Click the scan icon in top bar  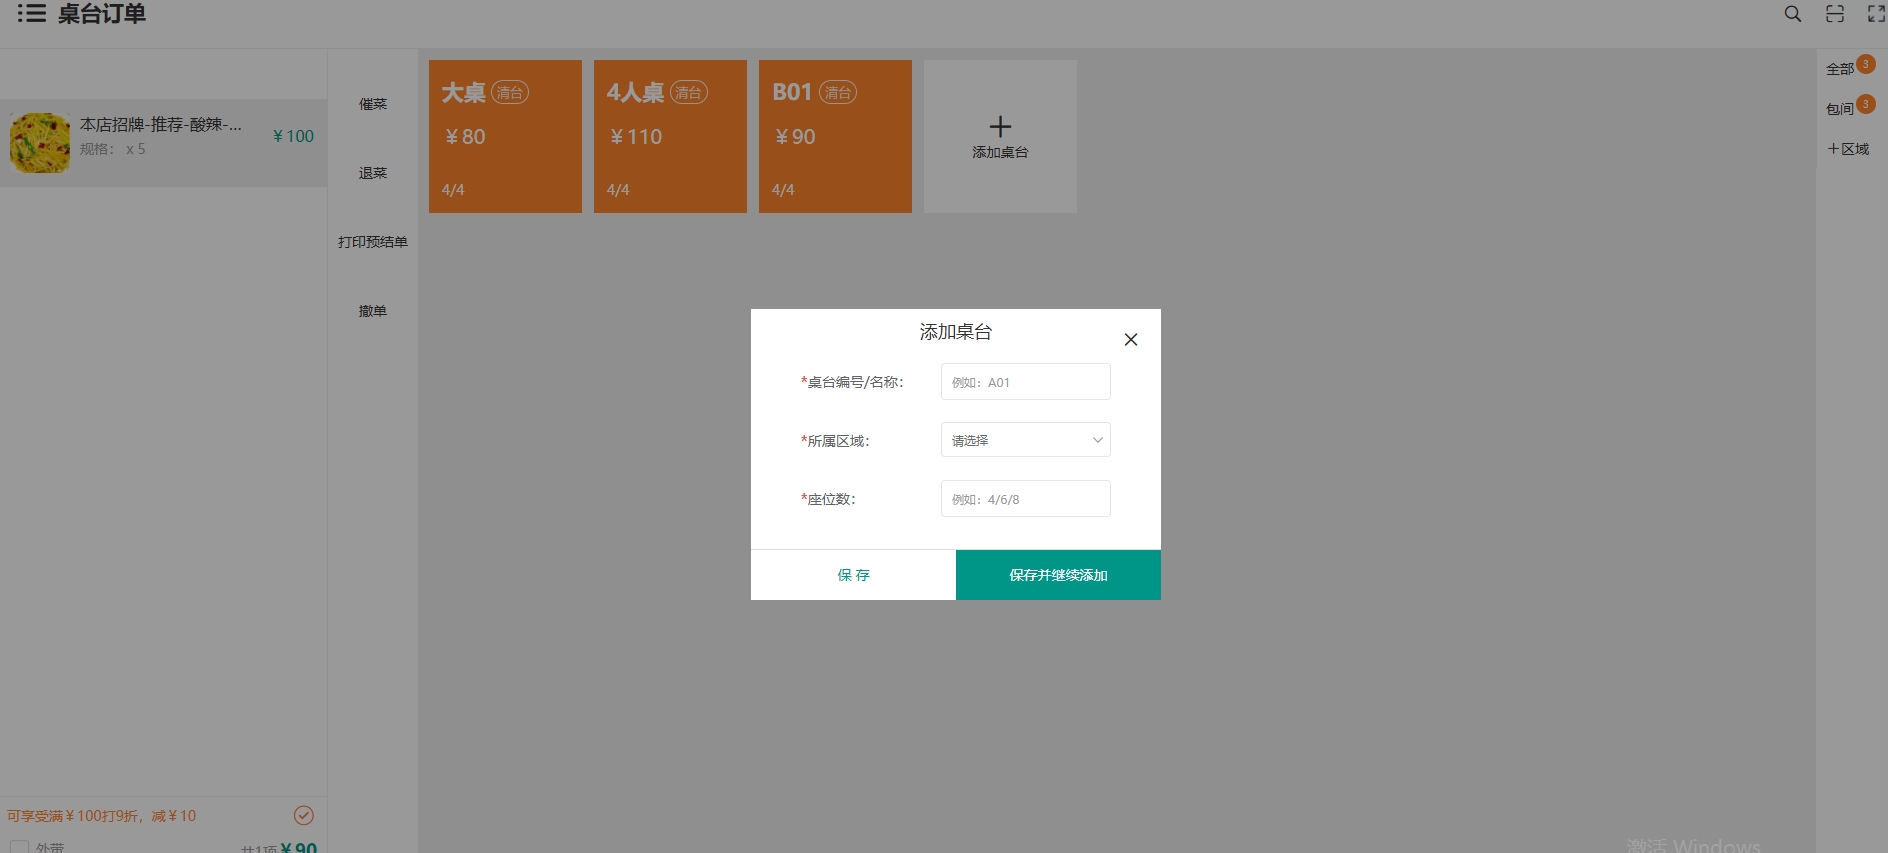click(1835, 14)
